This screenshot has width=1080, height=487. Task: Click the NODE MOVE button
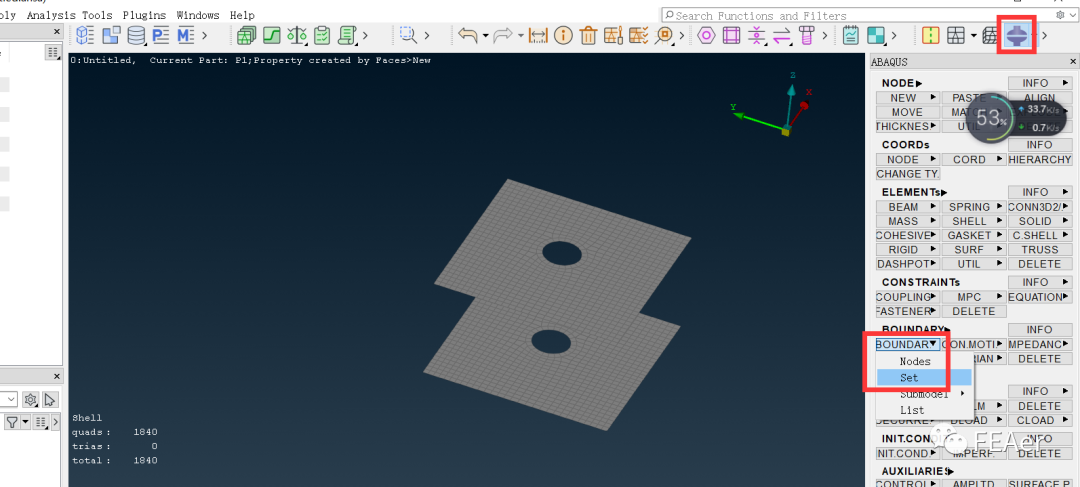pos(907,112)
